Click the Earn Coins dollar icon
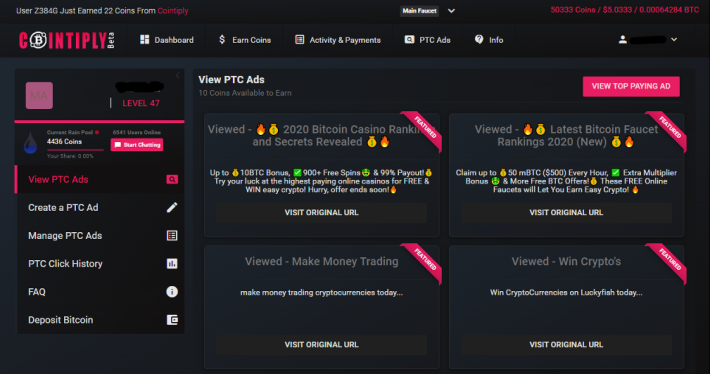This screenshot has width=710, height=374. [x=222, y=40]
